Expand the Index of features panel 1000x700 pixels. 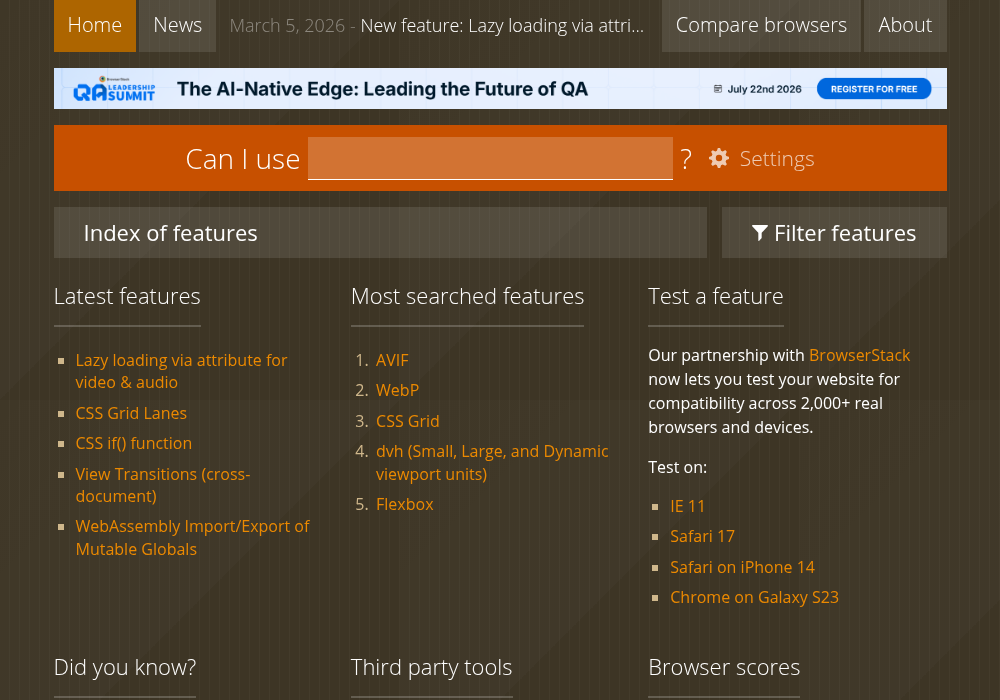[380, 233]
